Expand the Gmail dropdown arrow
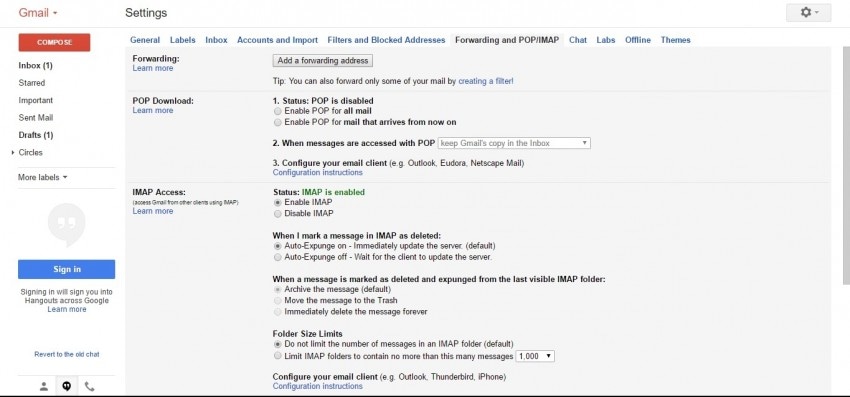Image resolution: width=850 pixels, height=397 pixels. click(55, 13)
